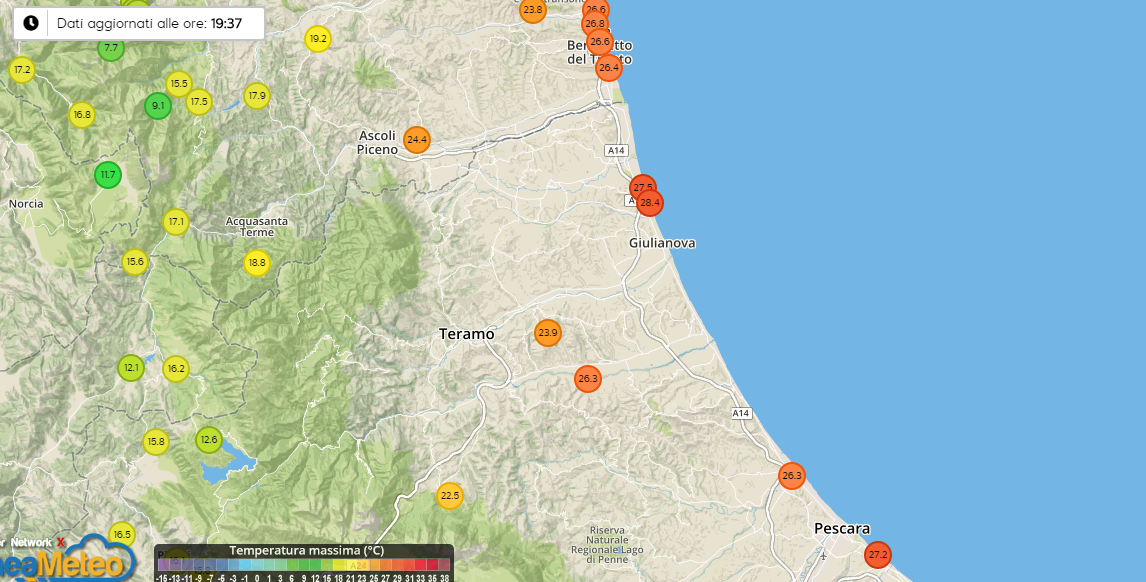1146x582 pixels.
Task: Open the green 9.1 temperature marker
Action: [158, 105]
